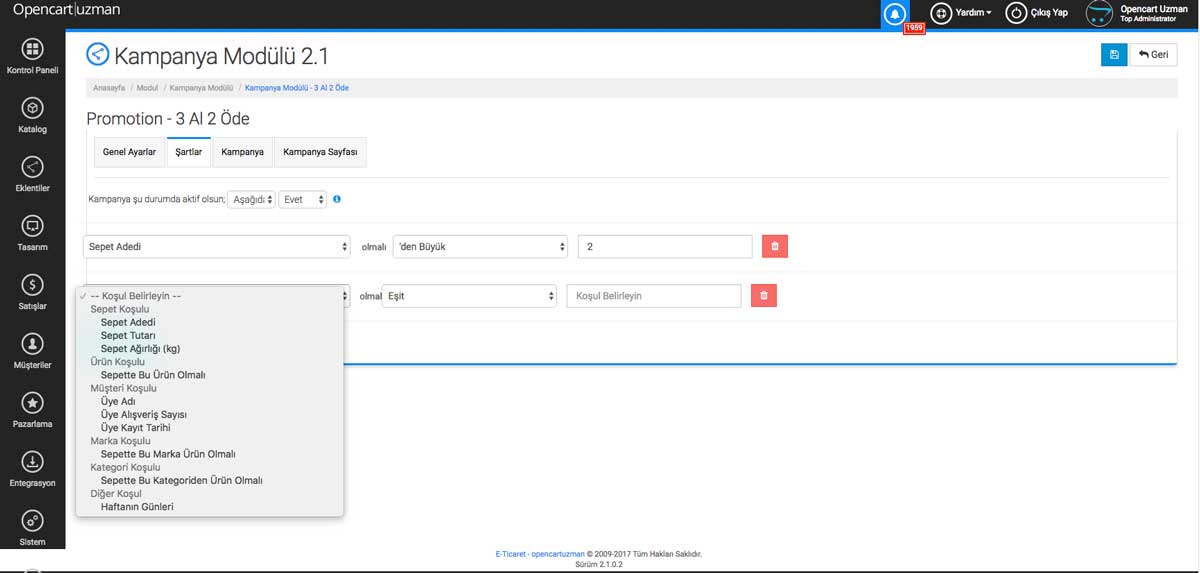Image resolution: width=1200 pixels, height=573 pixels.
Task: Click the Geri back button
Action: pos(1153,54)
